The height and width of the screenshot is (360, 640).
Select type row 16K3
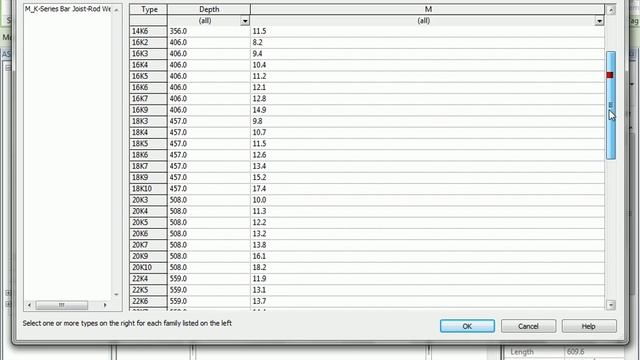[x=367, y=53]
